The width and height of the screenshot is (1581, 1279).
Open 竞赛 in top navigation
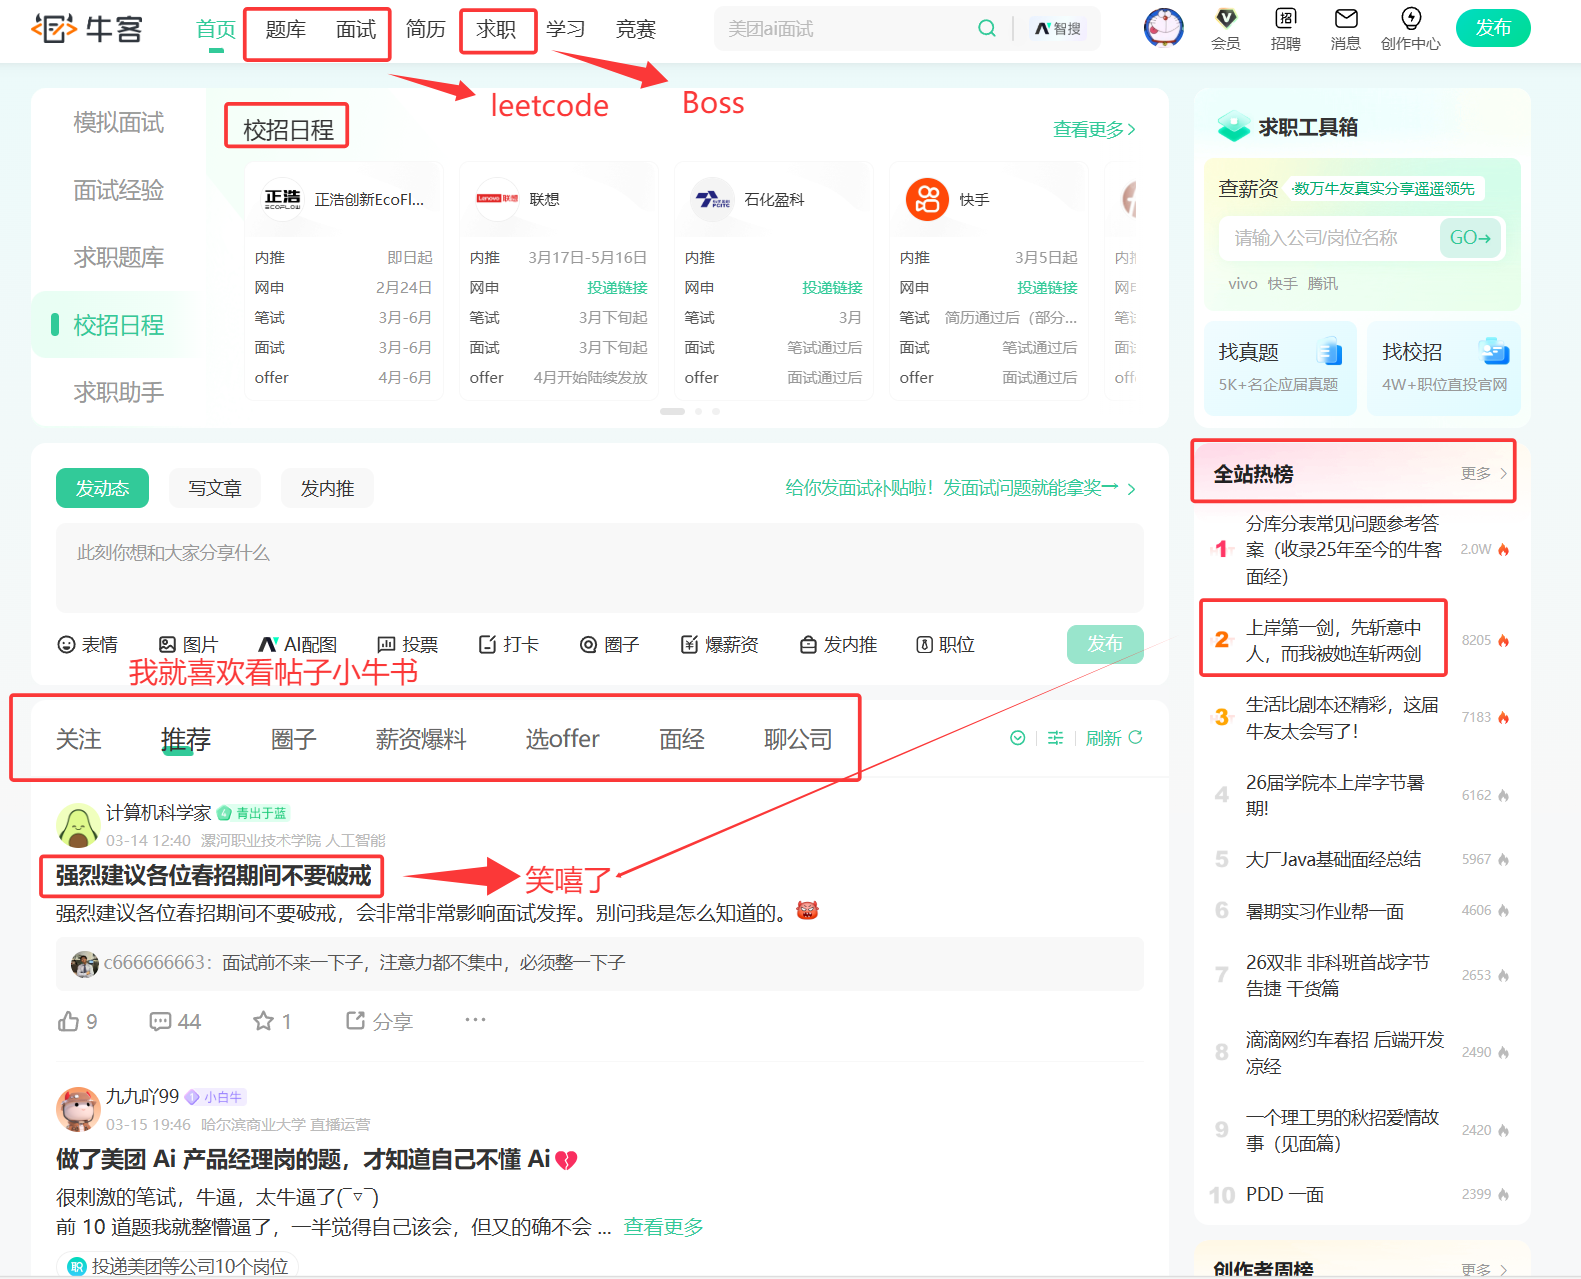[636, 29]
